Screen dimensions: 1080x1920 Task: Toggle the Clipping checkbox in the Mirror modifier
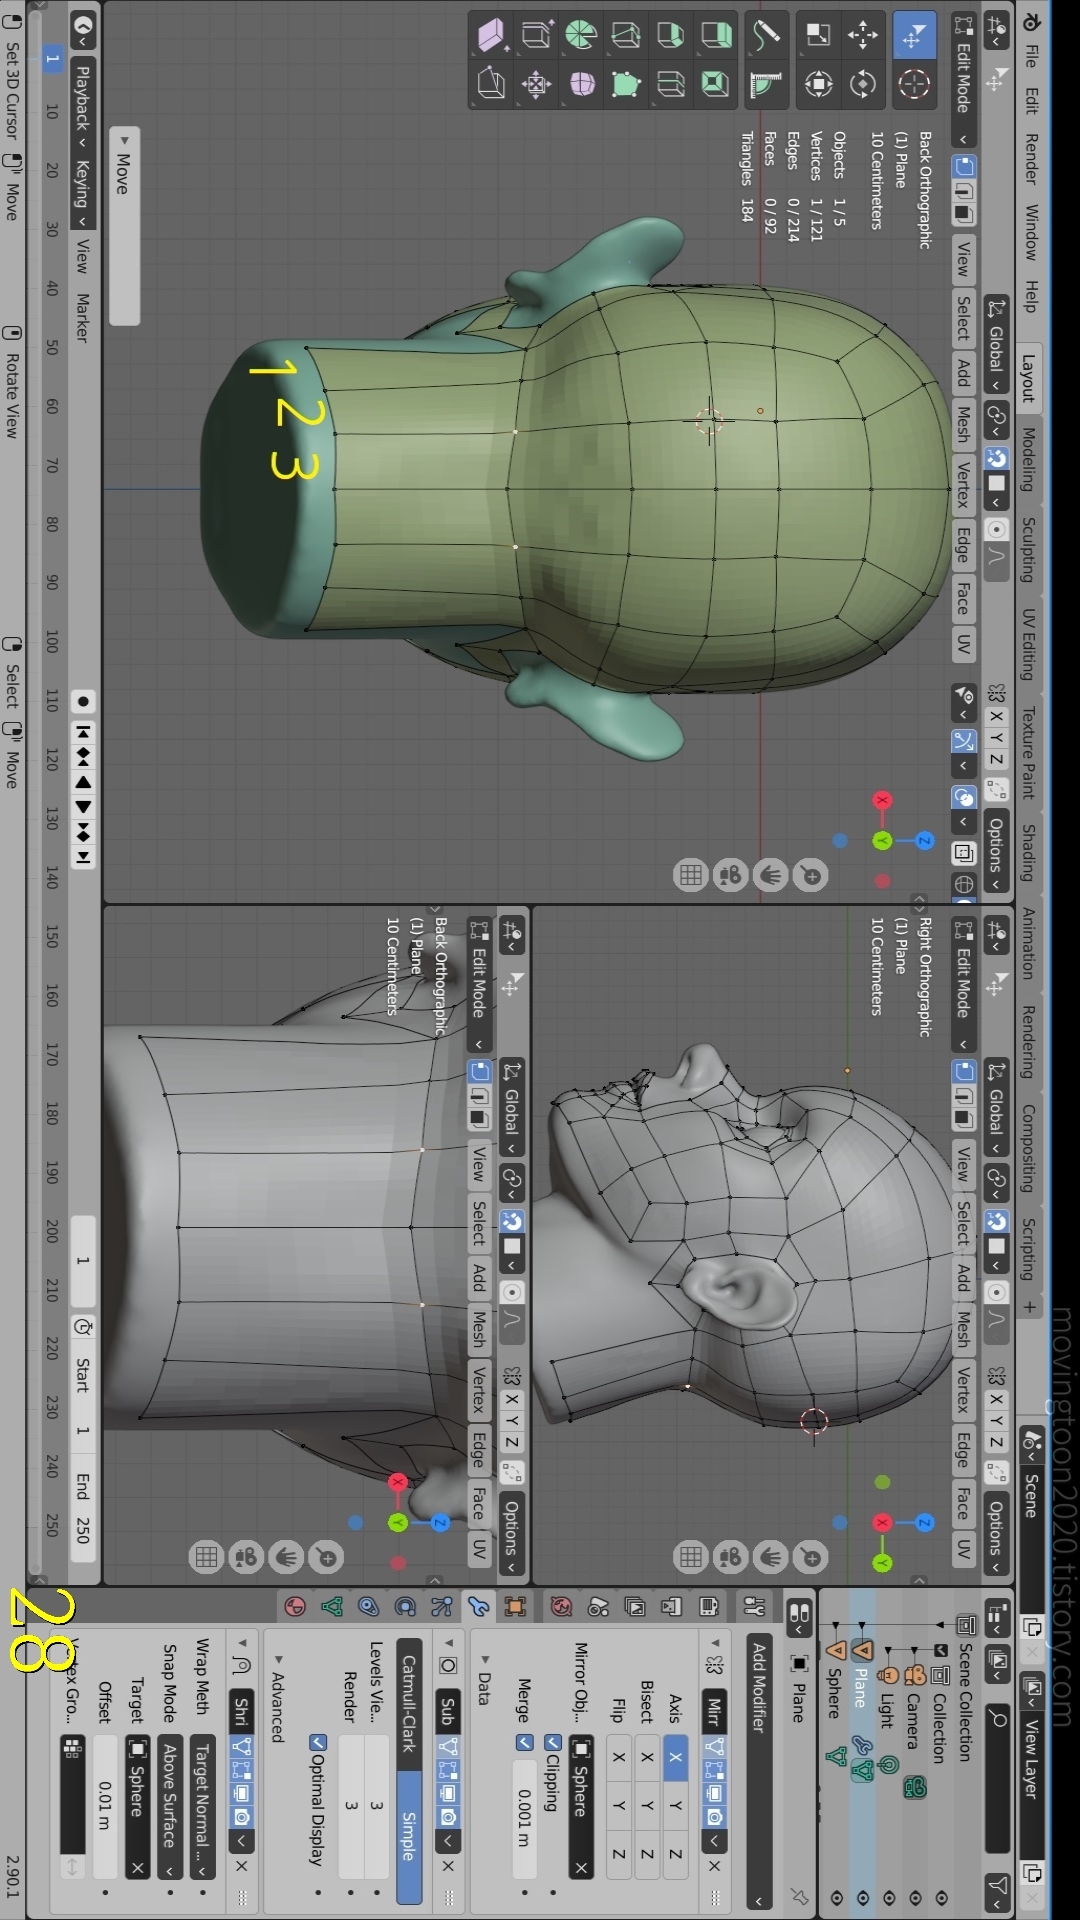(552, 1743)
